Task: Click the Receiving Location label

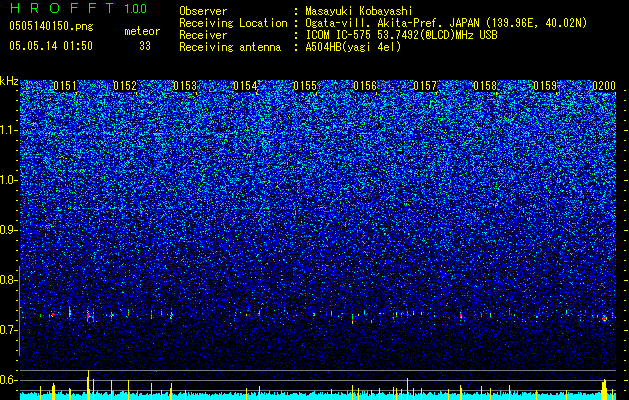Action: tap(233, 23)
